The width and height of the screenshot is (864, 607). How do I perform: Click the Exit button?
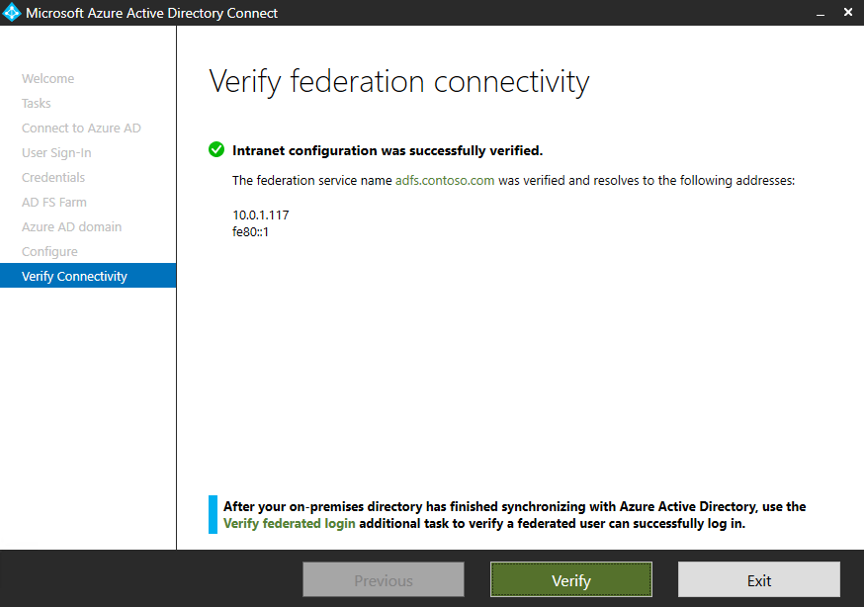pyautogui.click(x=759, y=579)
